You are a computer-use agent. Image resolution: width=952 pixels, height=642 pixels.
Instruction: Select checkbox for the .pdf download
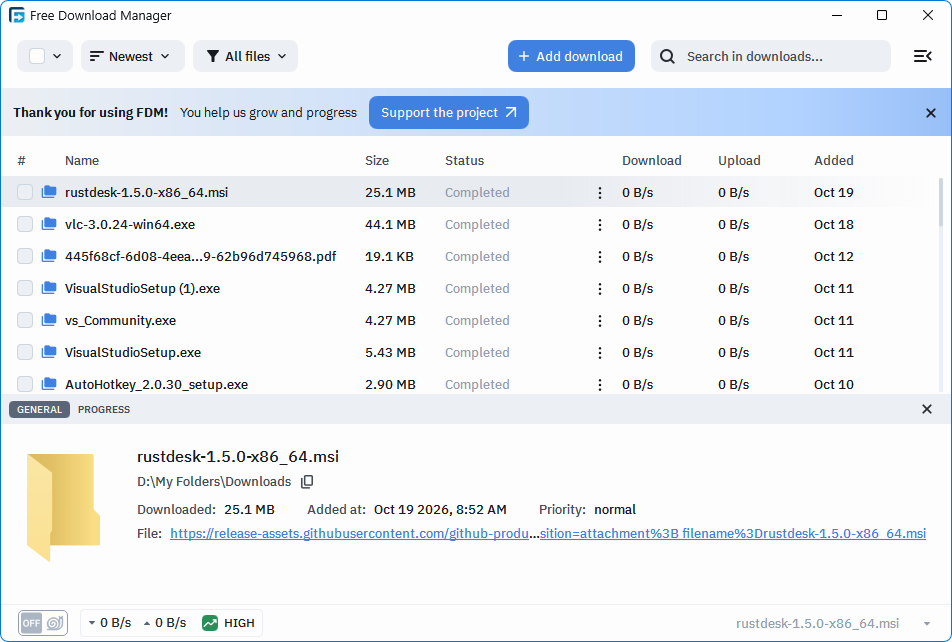(x=25, y=256)
